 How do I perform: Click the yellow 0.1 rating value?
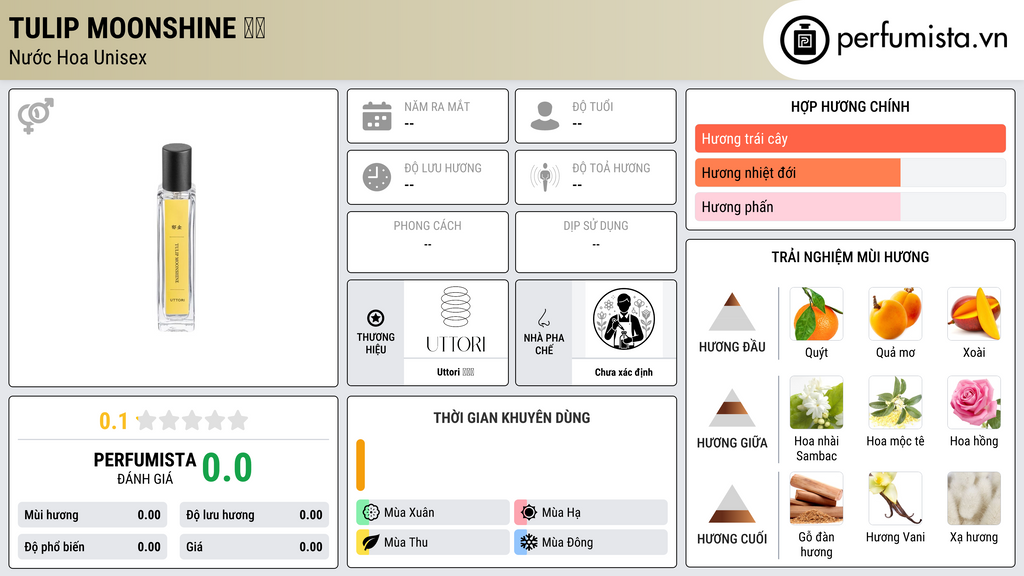[x=114, y=421]
